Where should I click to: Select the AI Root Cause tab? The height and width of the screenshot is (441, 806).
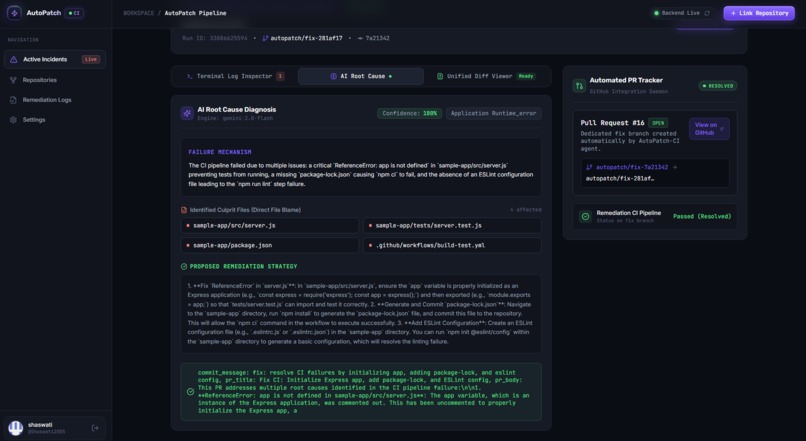(361, 76)
